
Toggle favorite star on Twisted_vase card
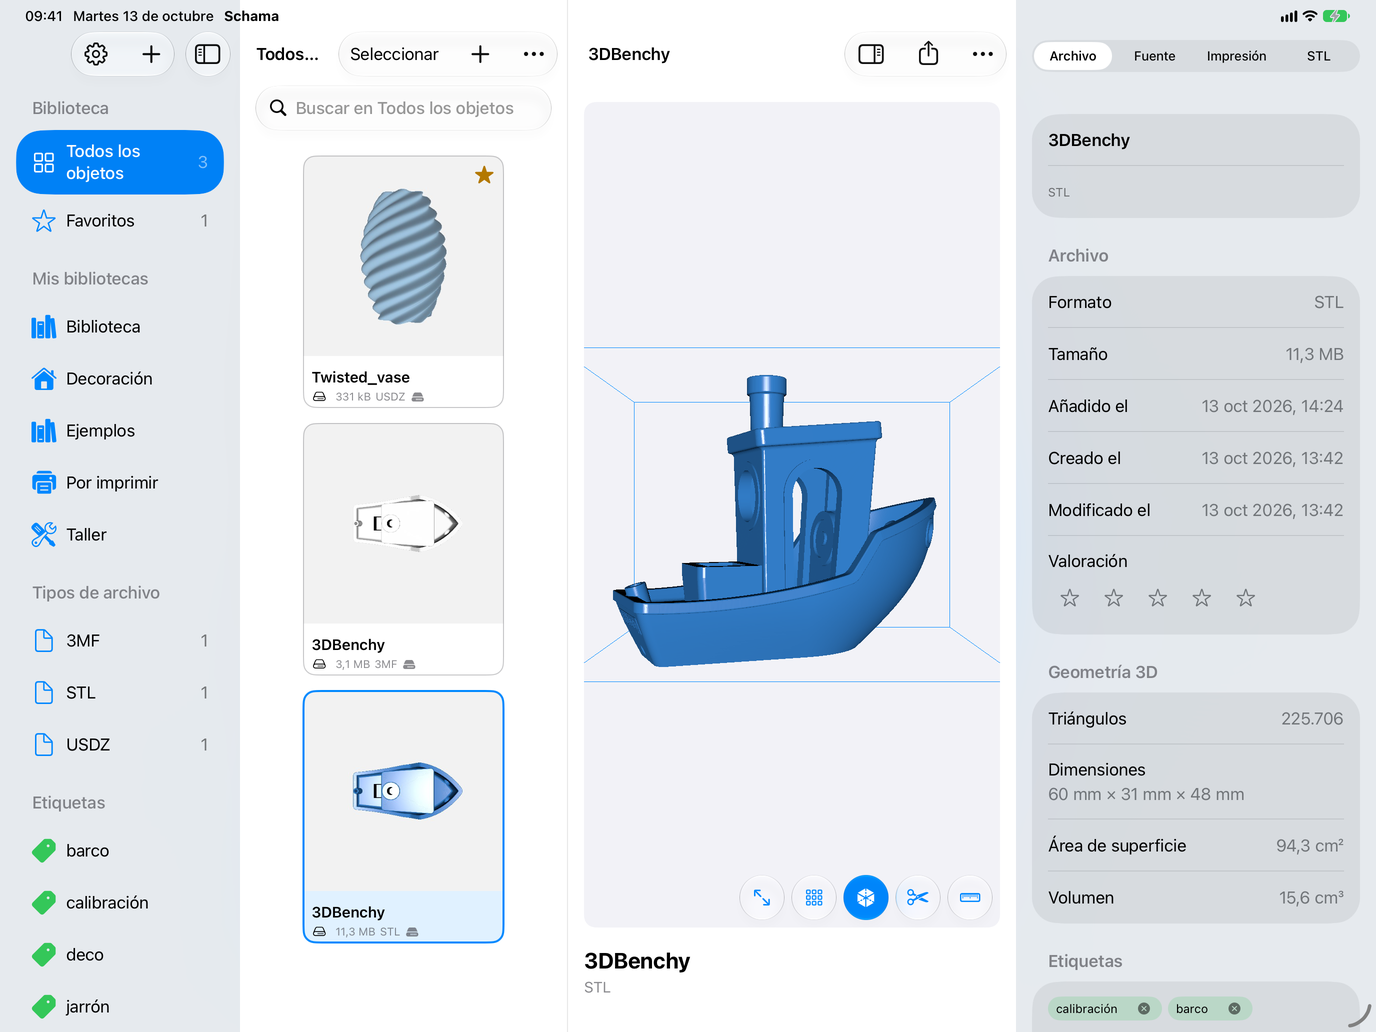[x=484, y=175]
